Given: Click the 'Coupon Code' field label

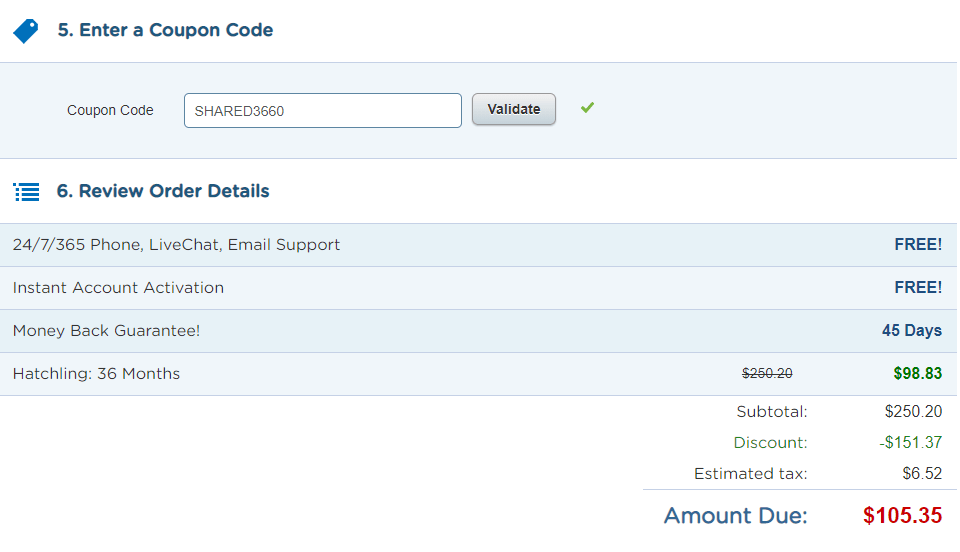Looking at the screenshot, I should [110, 111].
